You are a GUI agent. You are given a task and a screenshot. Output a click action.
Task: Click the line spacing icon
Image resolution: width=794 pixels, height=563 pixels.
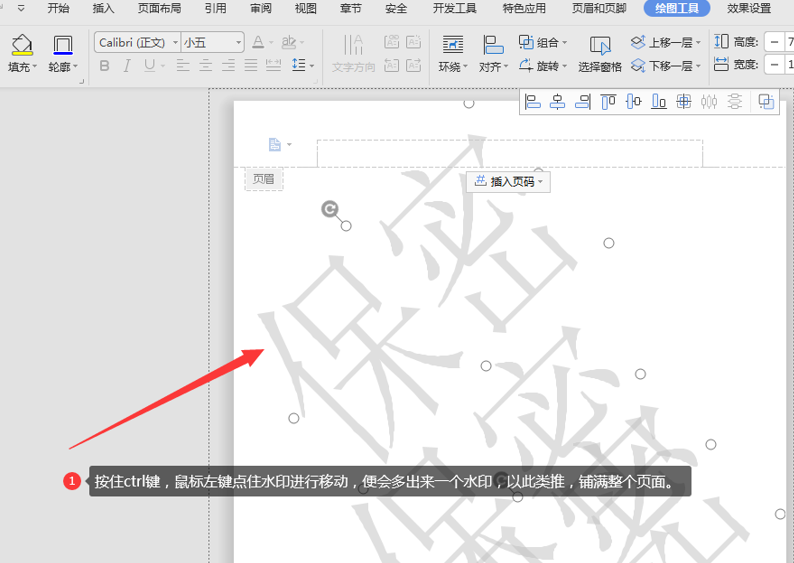coord(299,65)
